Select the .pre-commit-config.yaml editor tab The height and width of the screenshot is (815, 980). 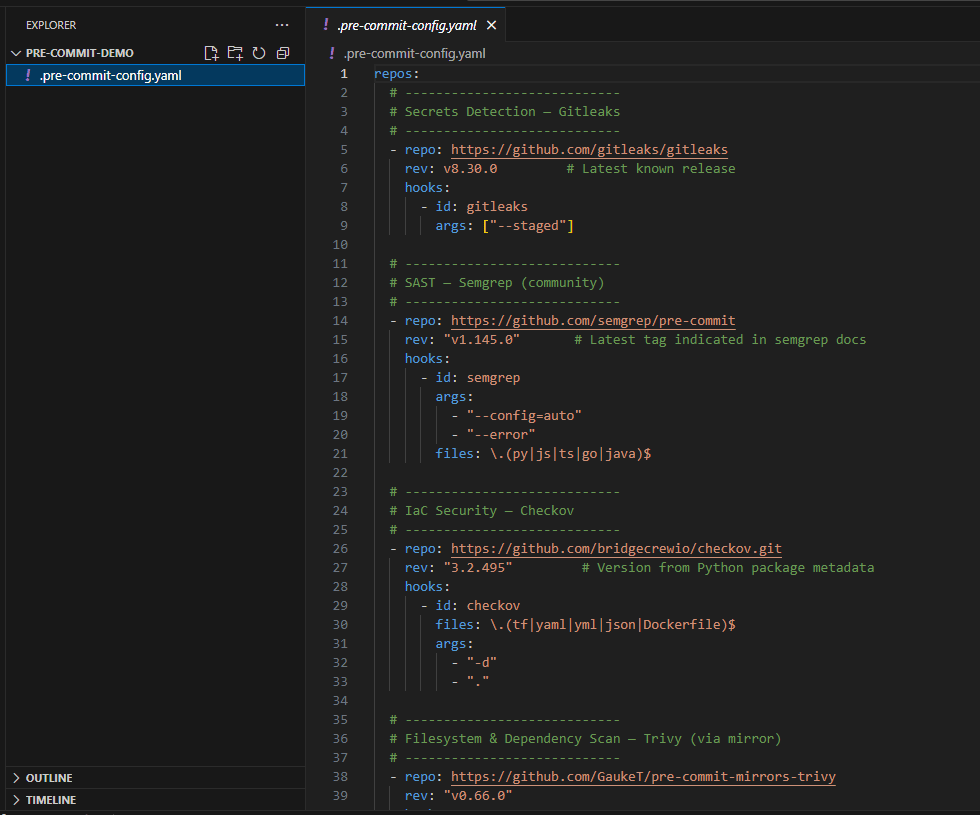pos(405,25)
